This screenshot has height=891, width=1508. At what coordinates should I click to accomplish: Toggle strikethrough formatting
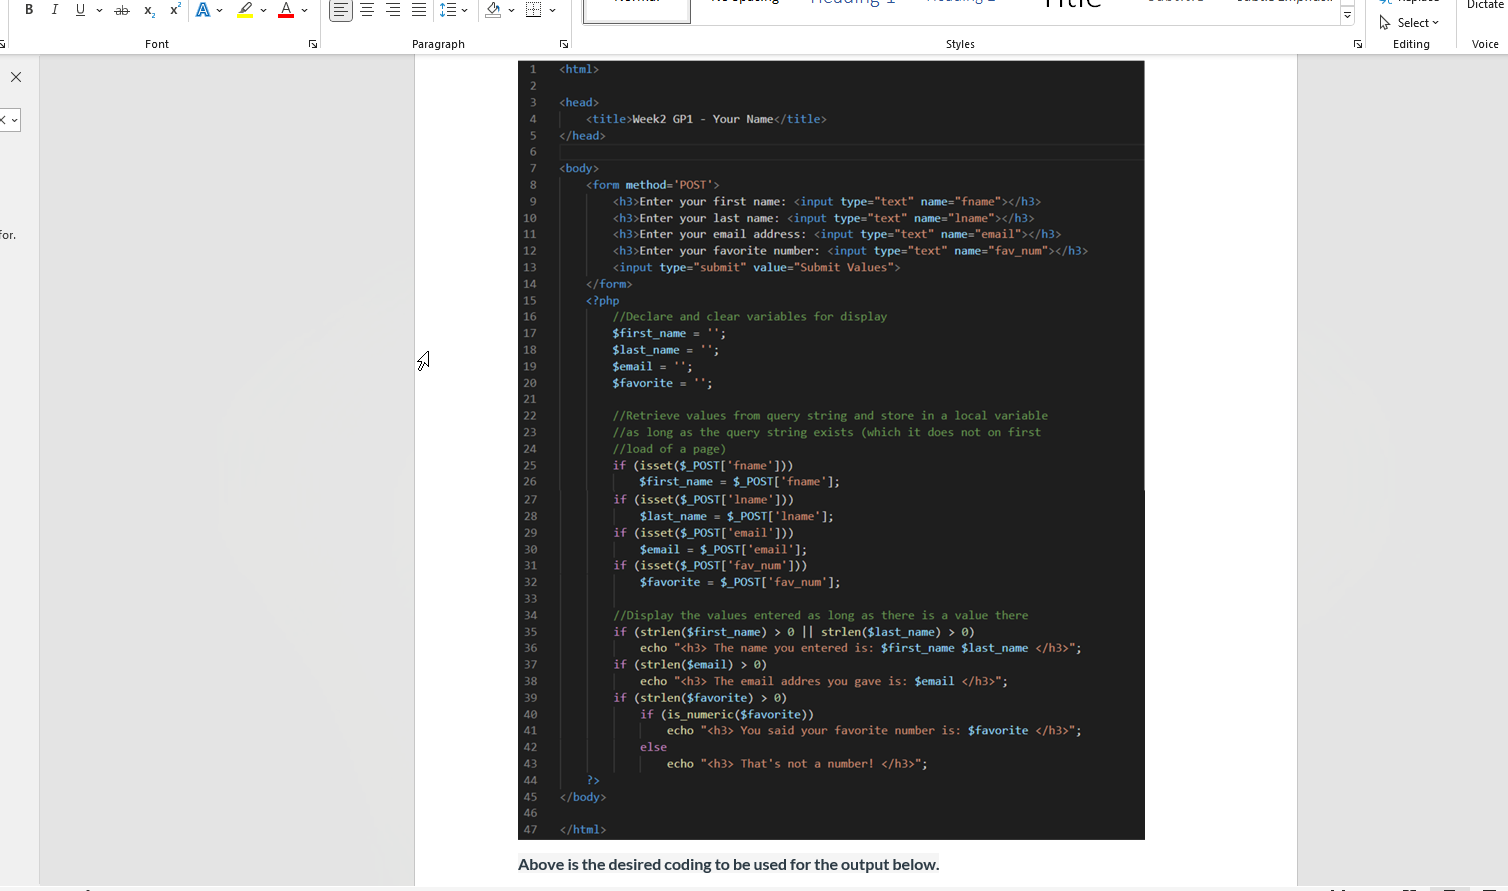(x=122, y=10)
